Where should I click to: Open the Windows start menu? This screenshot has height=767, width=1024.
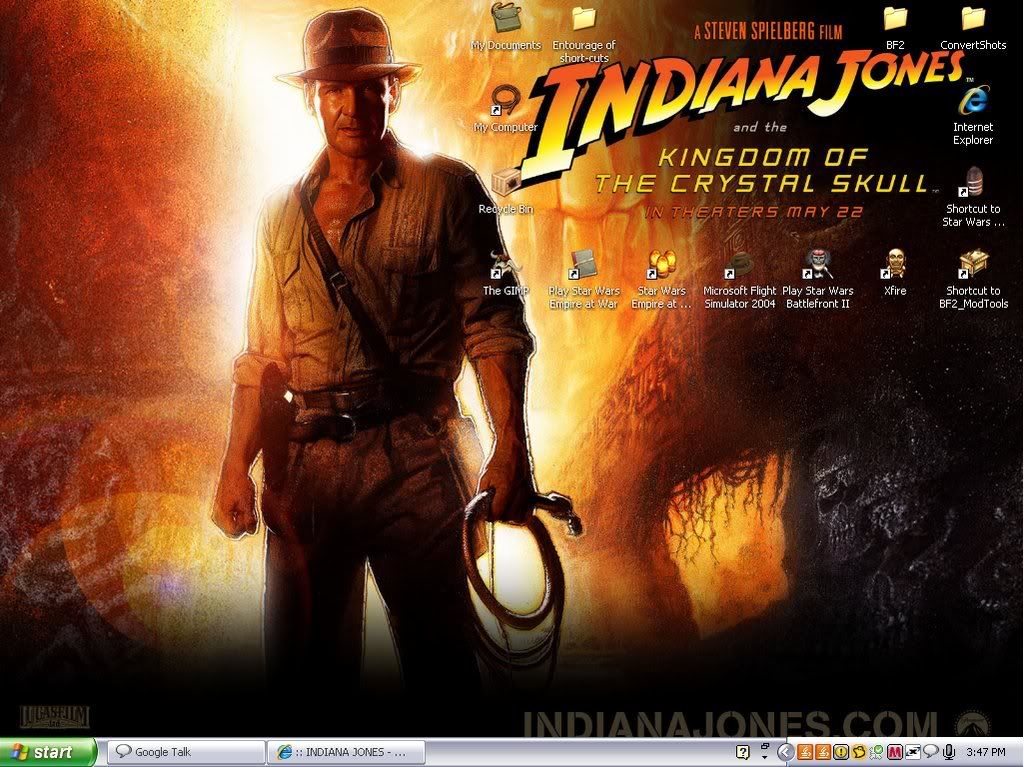[48, 752]
